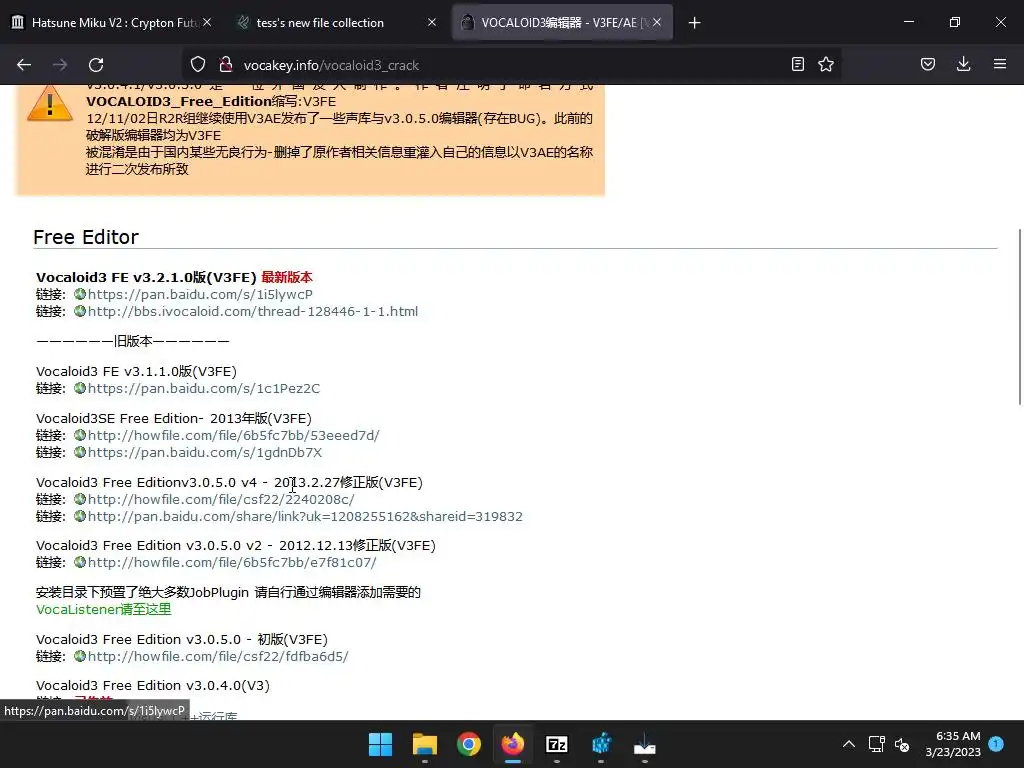Open the notification badge icon
This screenshot has width=1024, height=768.
tap(996, 743)
